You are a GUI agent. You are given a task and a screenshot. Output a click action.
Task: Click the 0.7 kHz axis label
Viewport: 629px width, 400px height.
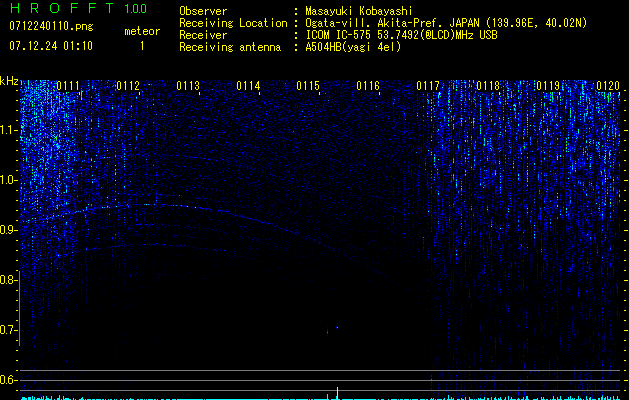pos(9,330)
